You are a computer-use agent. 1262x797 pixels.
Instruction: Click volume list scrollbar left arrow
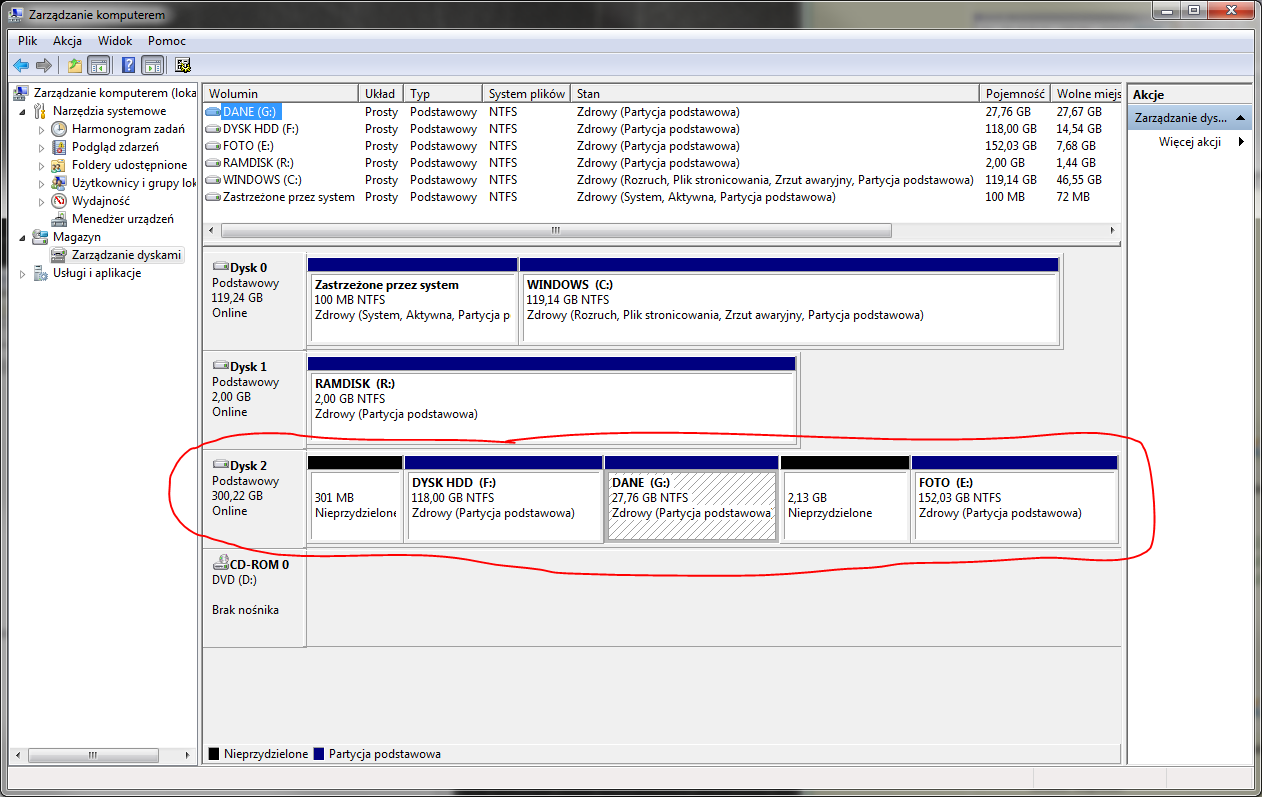211,230
